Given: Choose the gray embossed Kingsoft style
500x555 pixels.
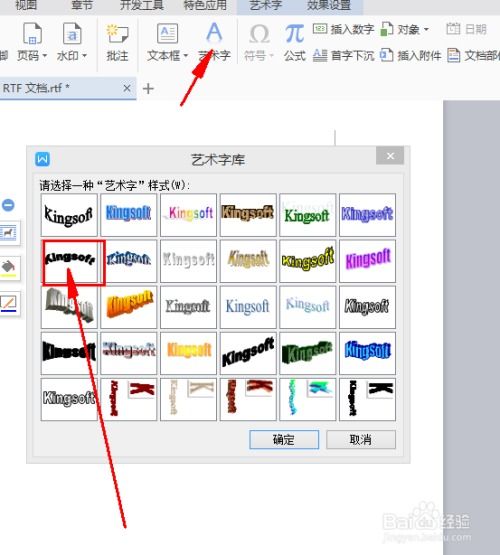Looking at the screenshot, I should 188,261.
